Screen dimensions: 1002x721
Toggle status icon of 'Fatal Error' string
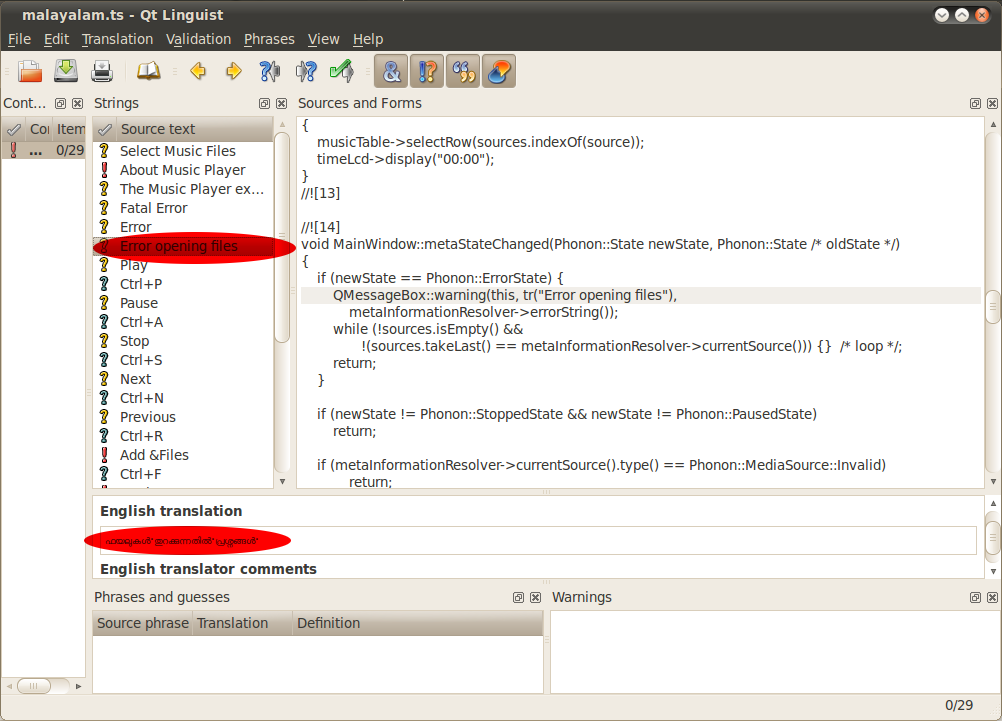point(104,208)
